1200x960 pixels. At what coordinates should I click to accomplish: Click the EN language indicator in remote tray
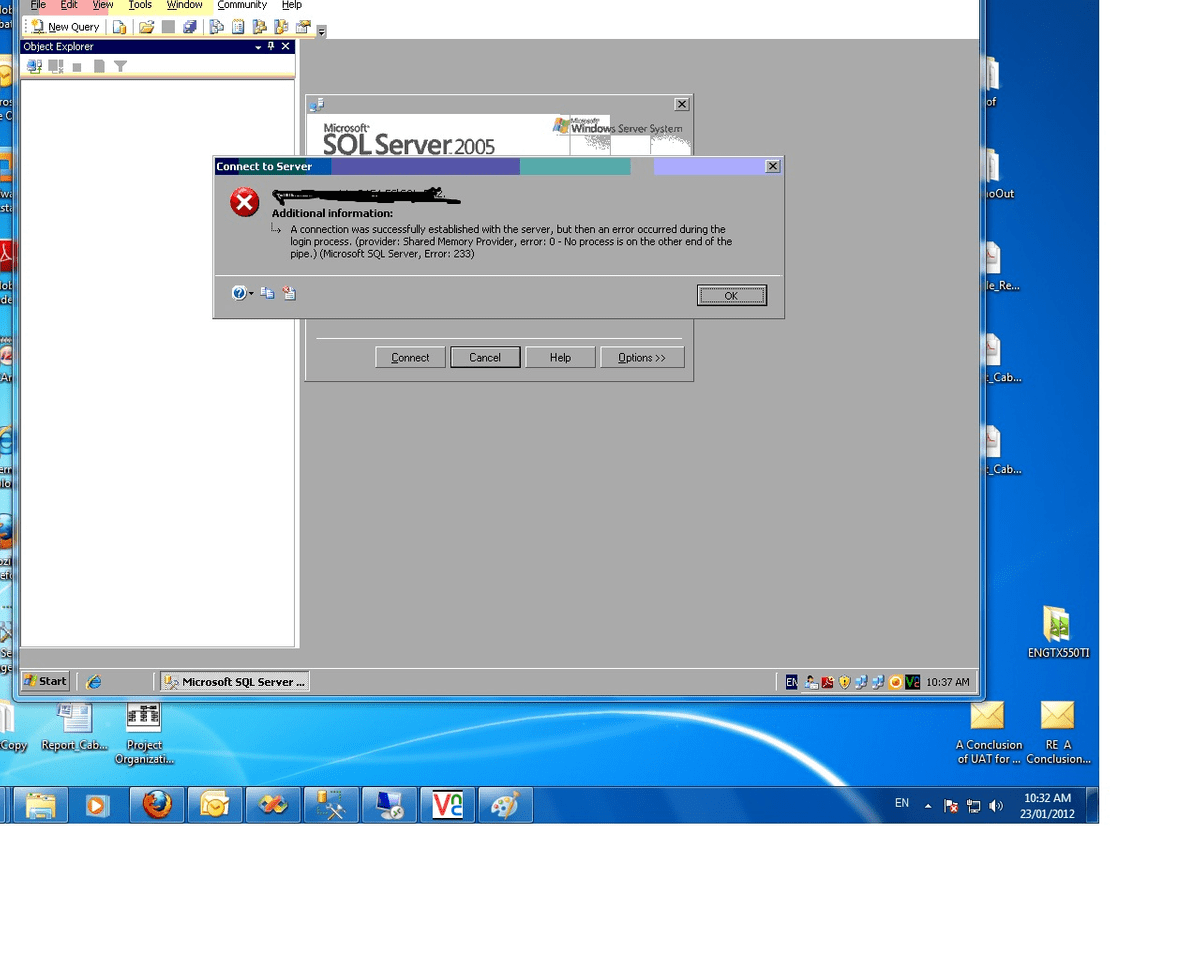(x=791, y=682)
